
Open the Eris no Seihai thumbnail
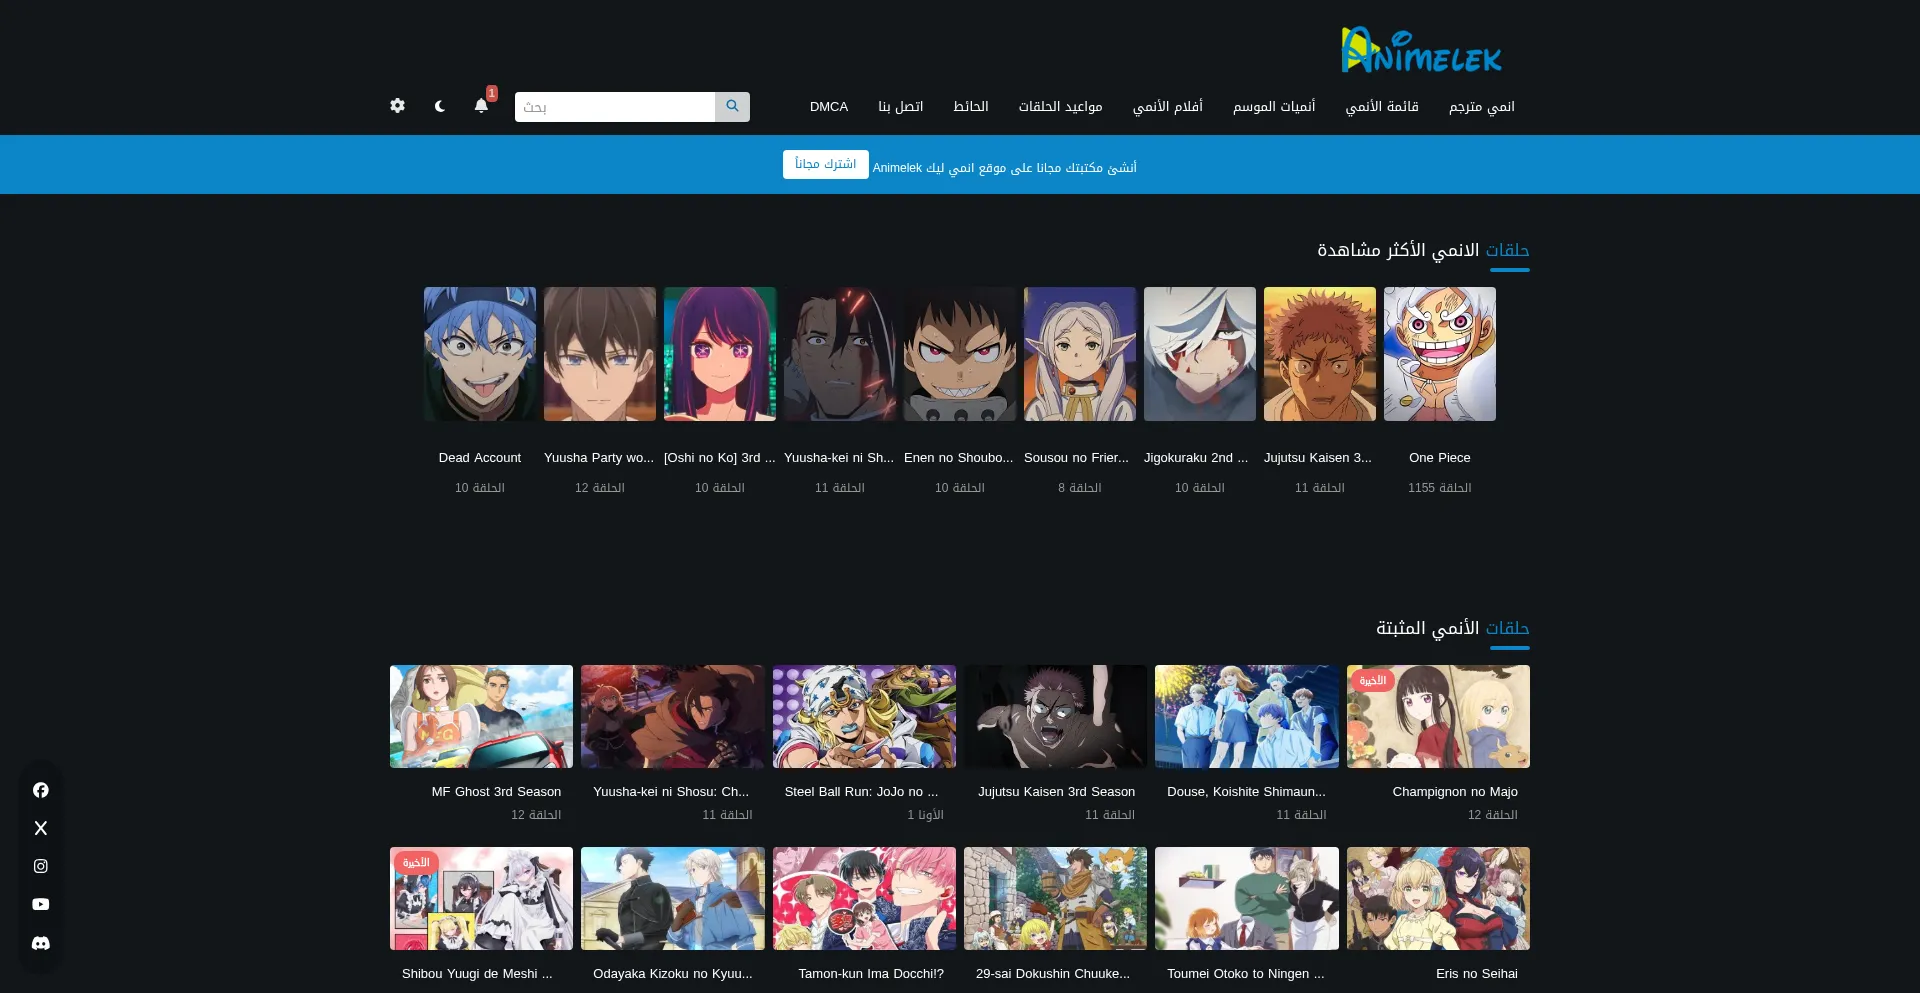(x=1438, y=899)
